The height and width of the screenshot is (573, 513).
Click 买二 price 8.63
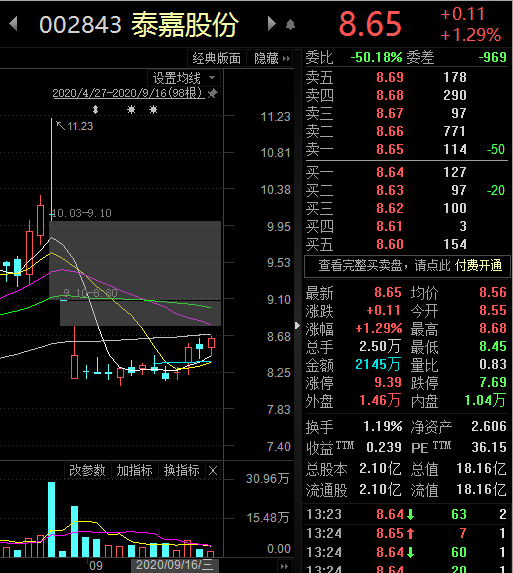(390, 190)
